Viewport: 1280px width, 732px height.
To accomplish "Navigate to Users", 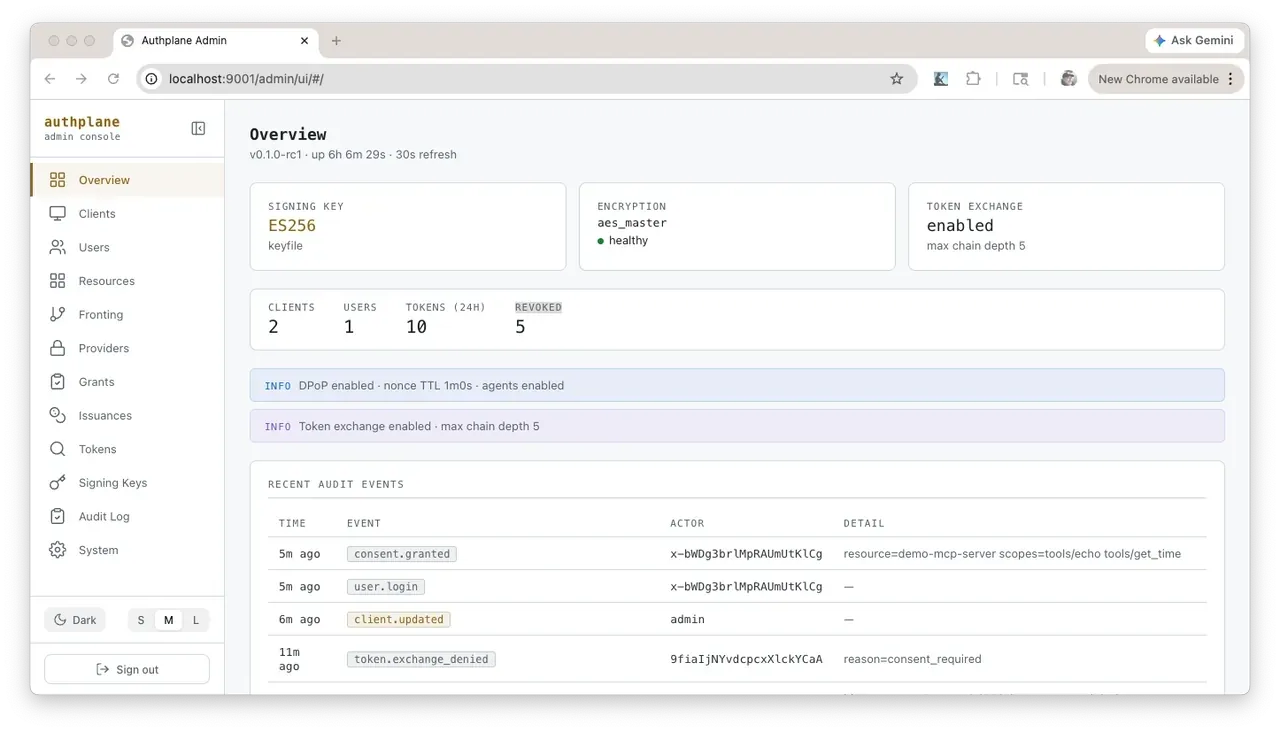I will tap(128, 247).
